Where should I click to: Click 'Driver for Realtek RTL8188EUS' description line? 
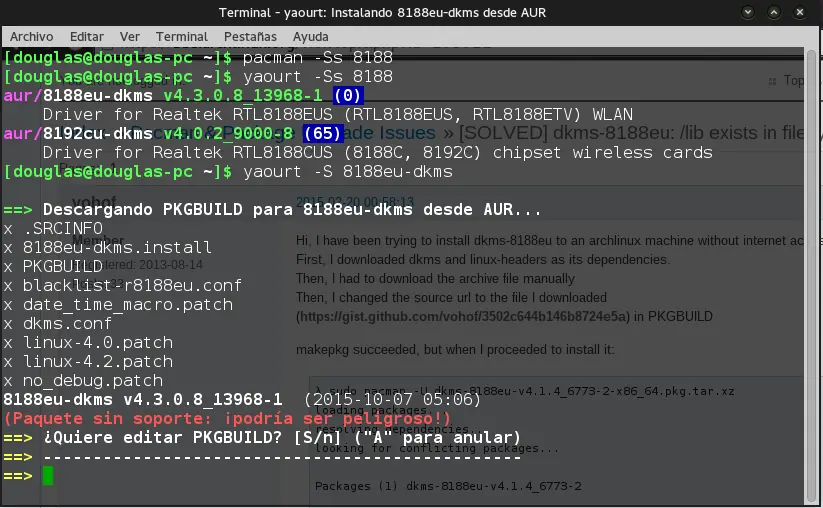337,114
